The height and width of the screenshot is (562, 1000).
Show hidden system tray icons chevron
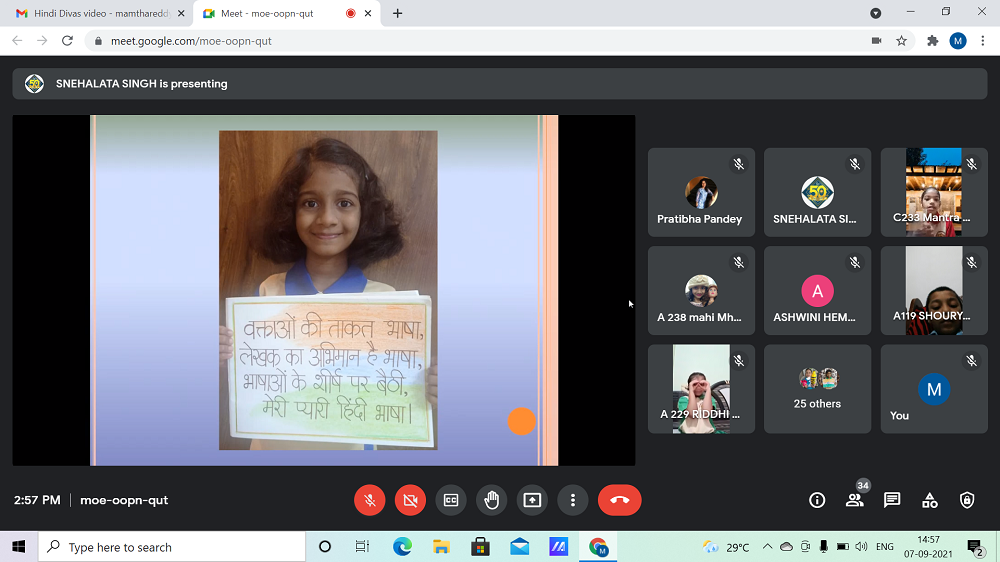pyautogui.click(x=767, y=547)
